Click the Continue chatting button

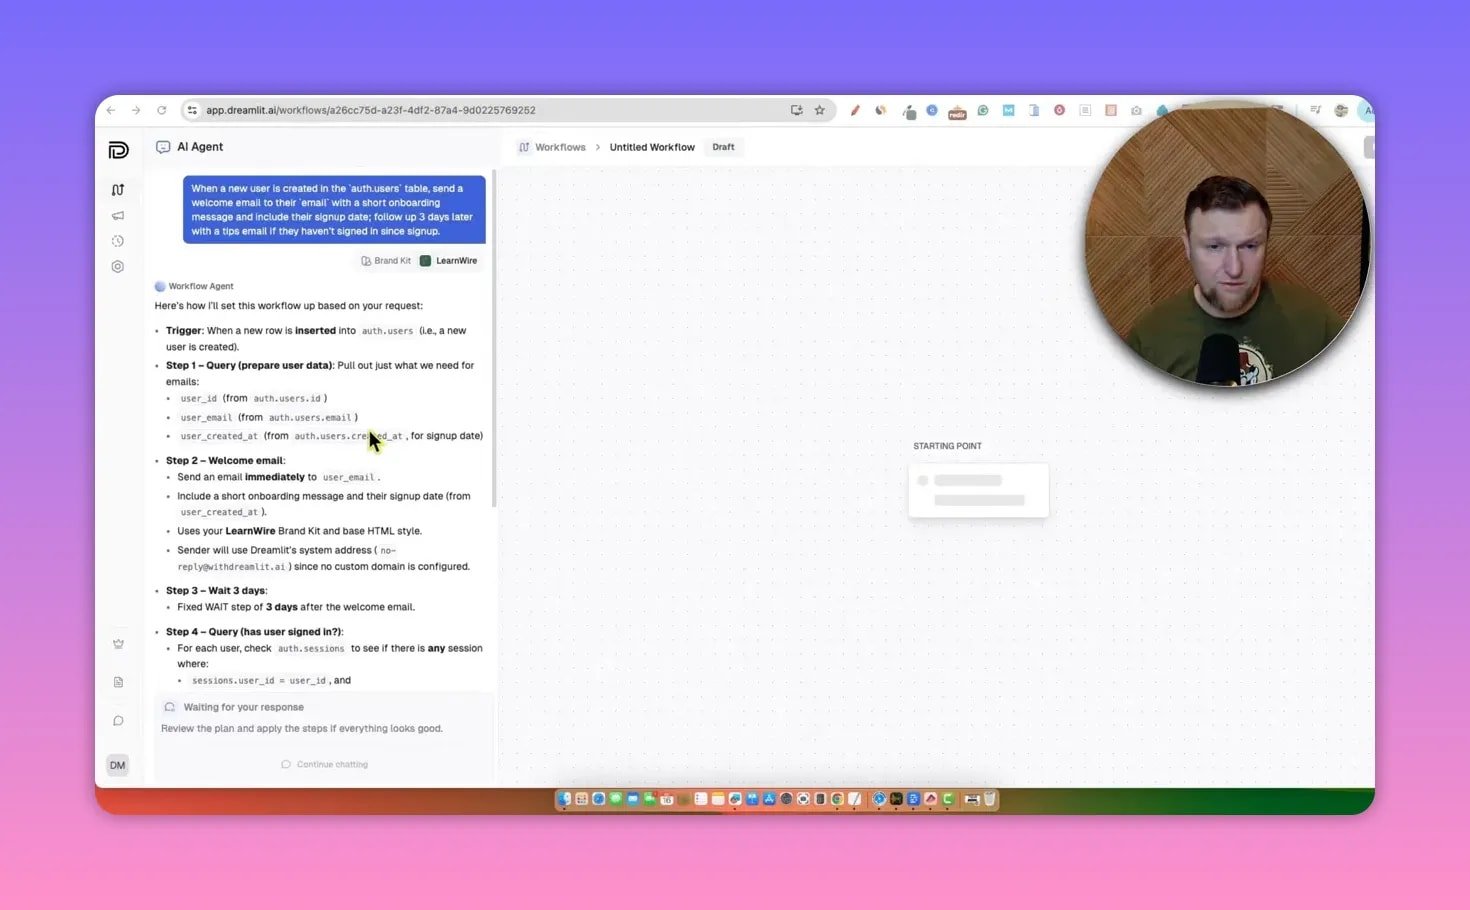[325, 764]
